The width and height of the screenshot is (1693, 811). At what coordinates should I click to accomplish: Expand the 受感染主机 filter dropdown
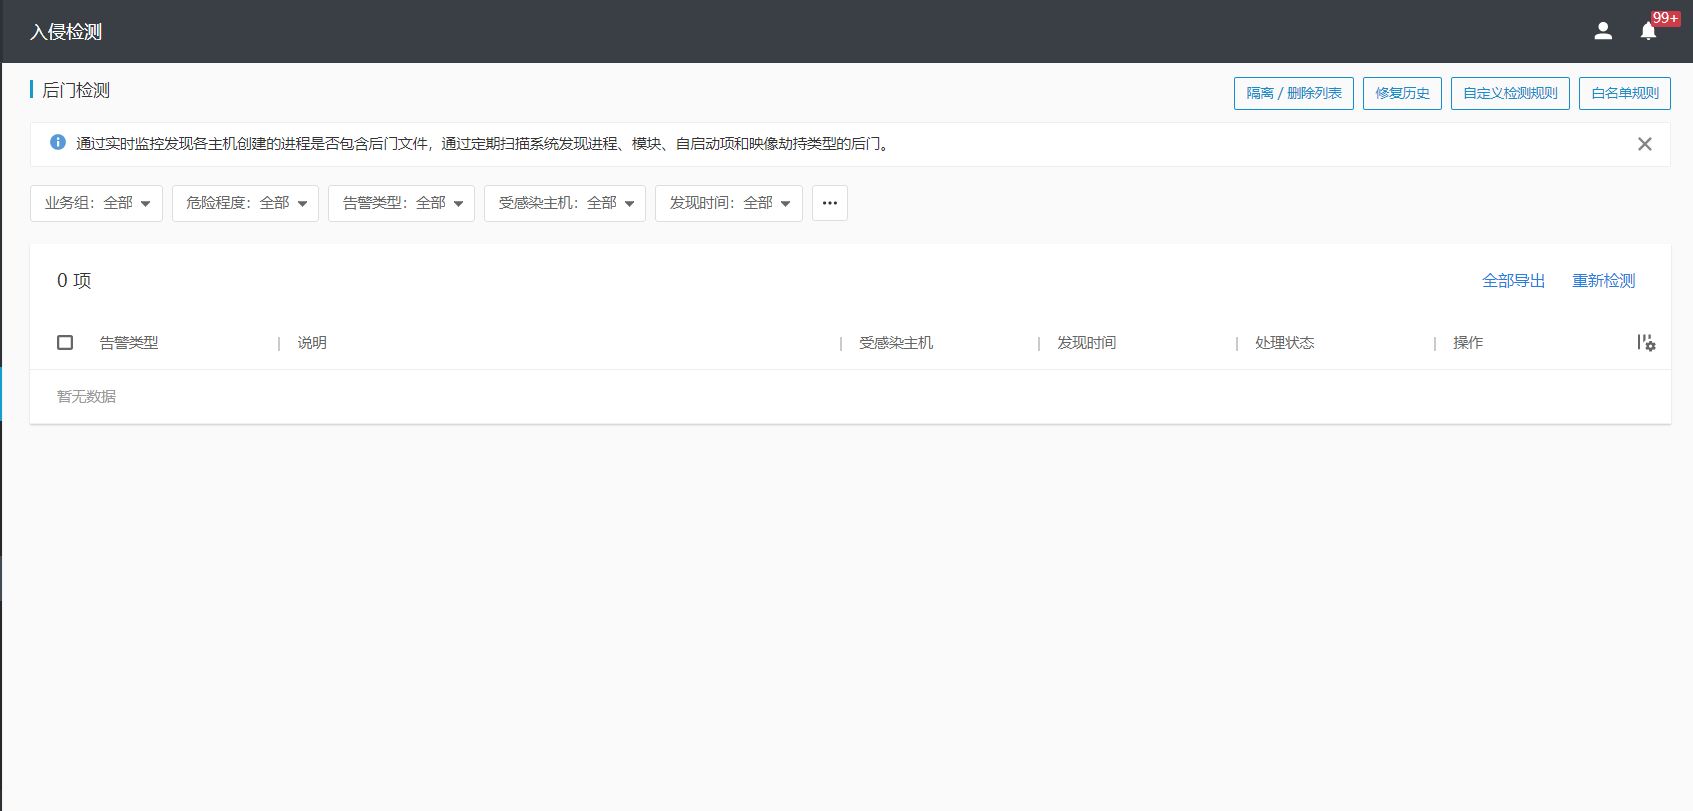pos(565,203)
